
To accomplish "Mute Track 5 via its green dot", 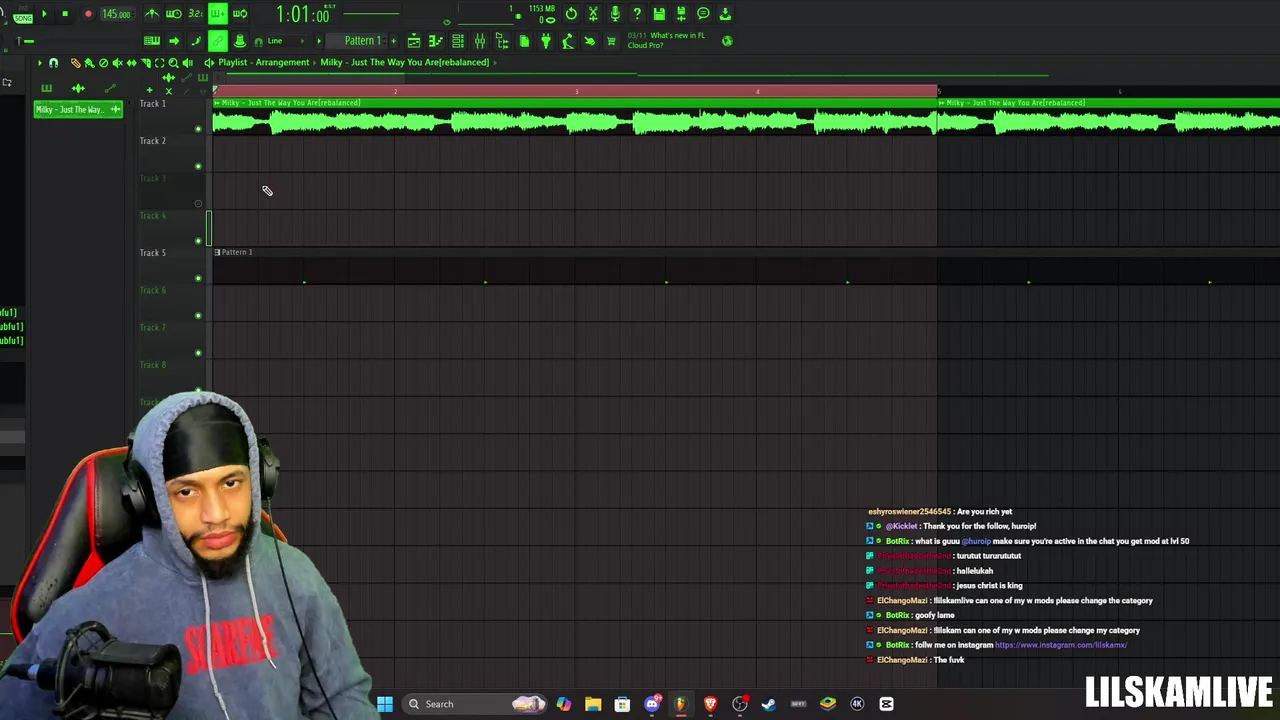I will point(198,278).
